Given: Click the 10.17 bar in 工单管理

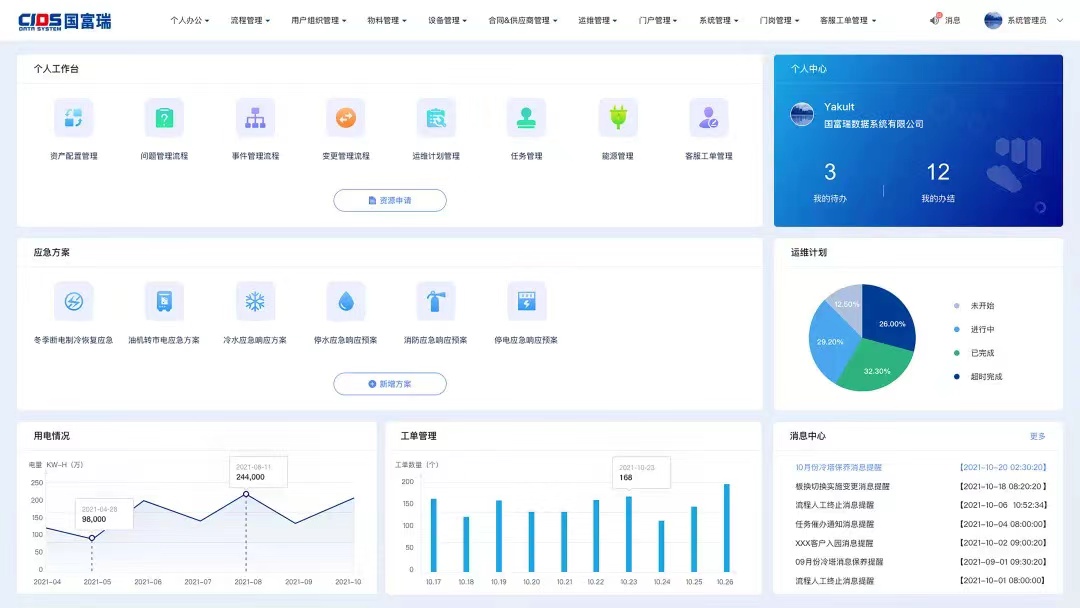Looking at the screenshot, I should (433, 535).
